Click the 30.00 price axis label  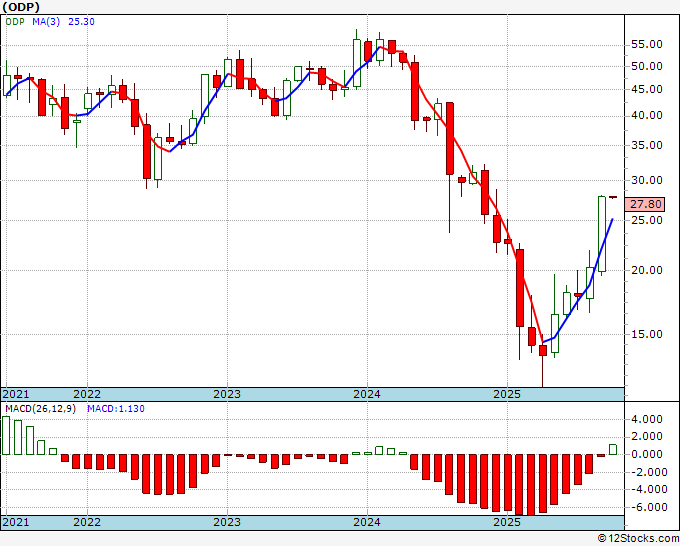click(x=646, y=180)
